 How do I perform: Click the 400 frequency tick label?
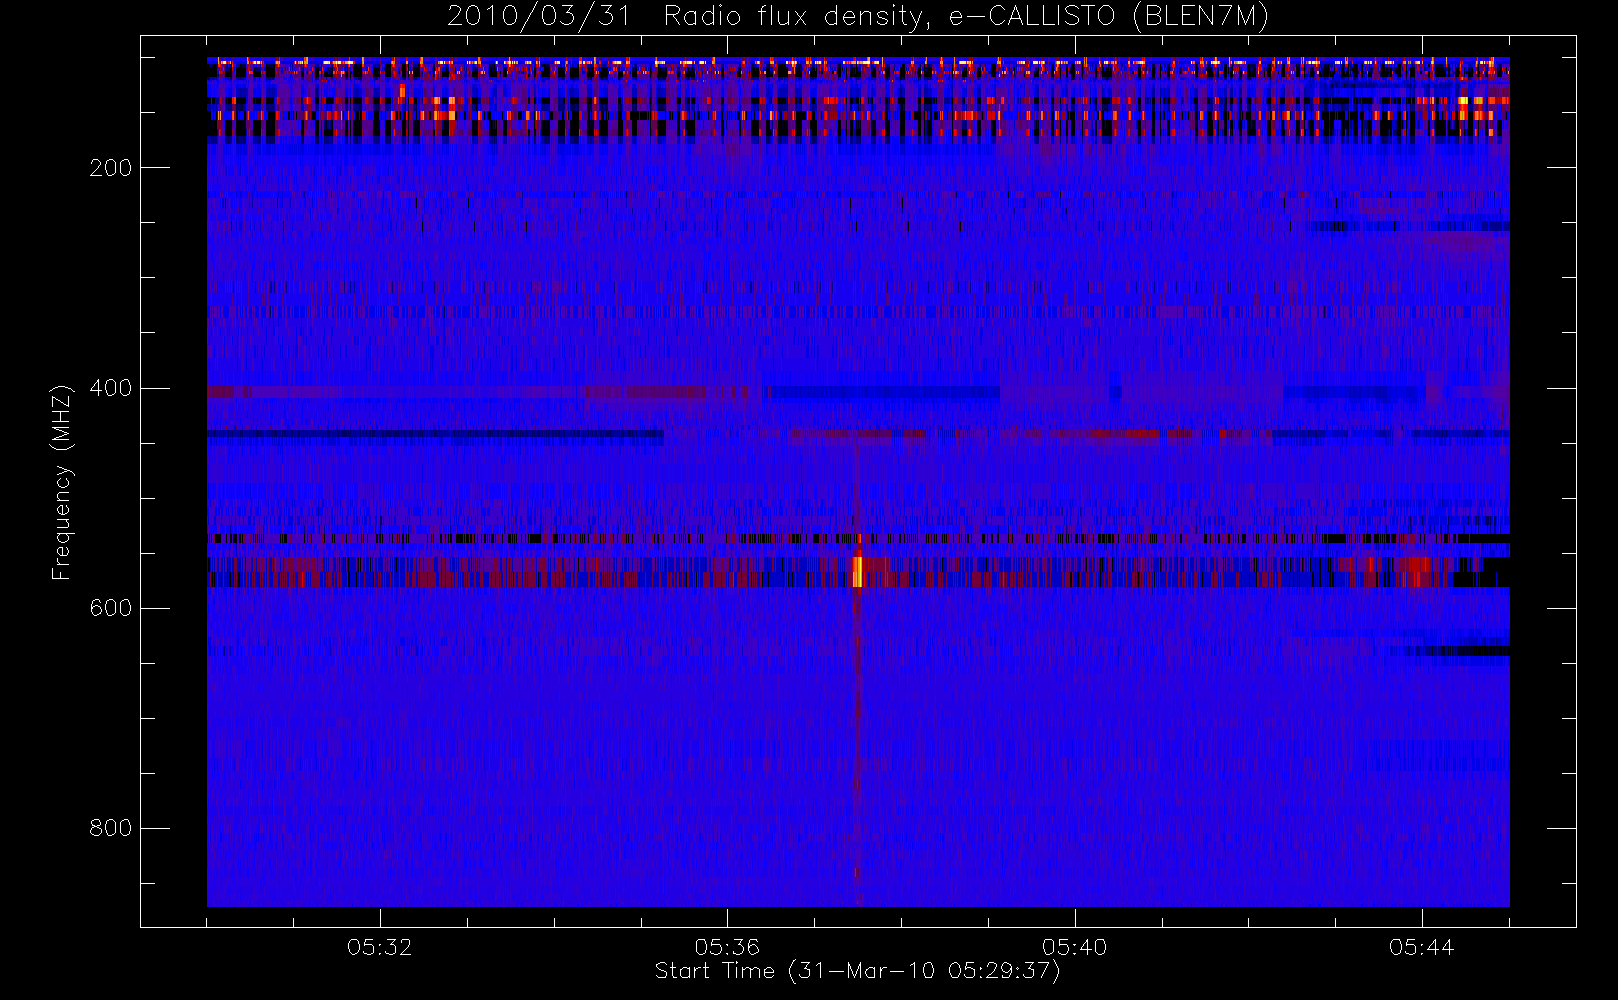click(111, 388)
